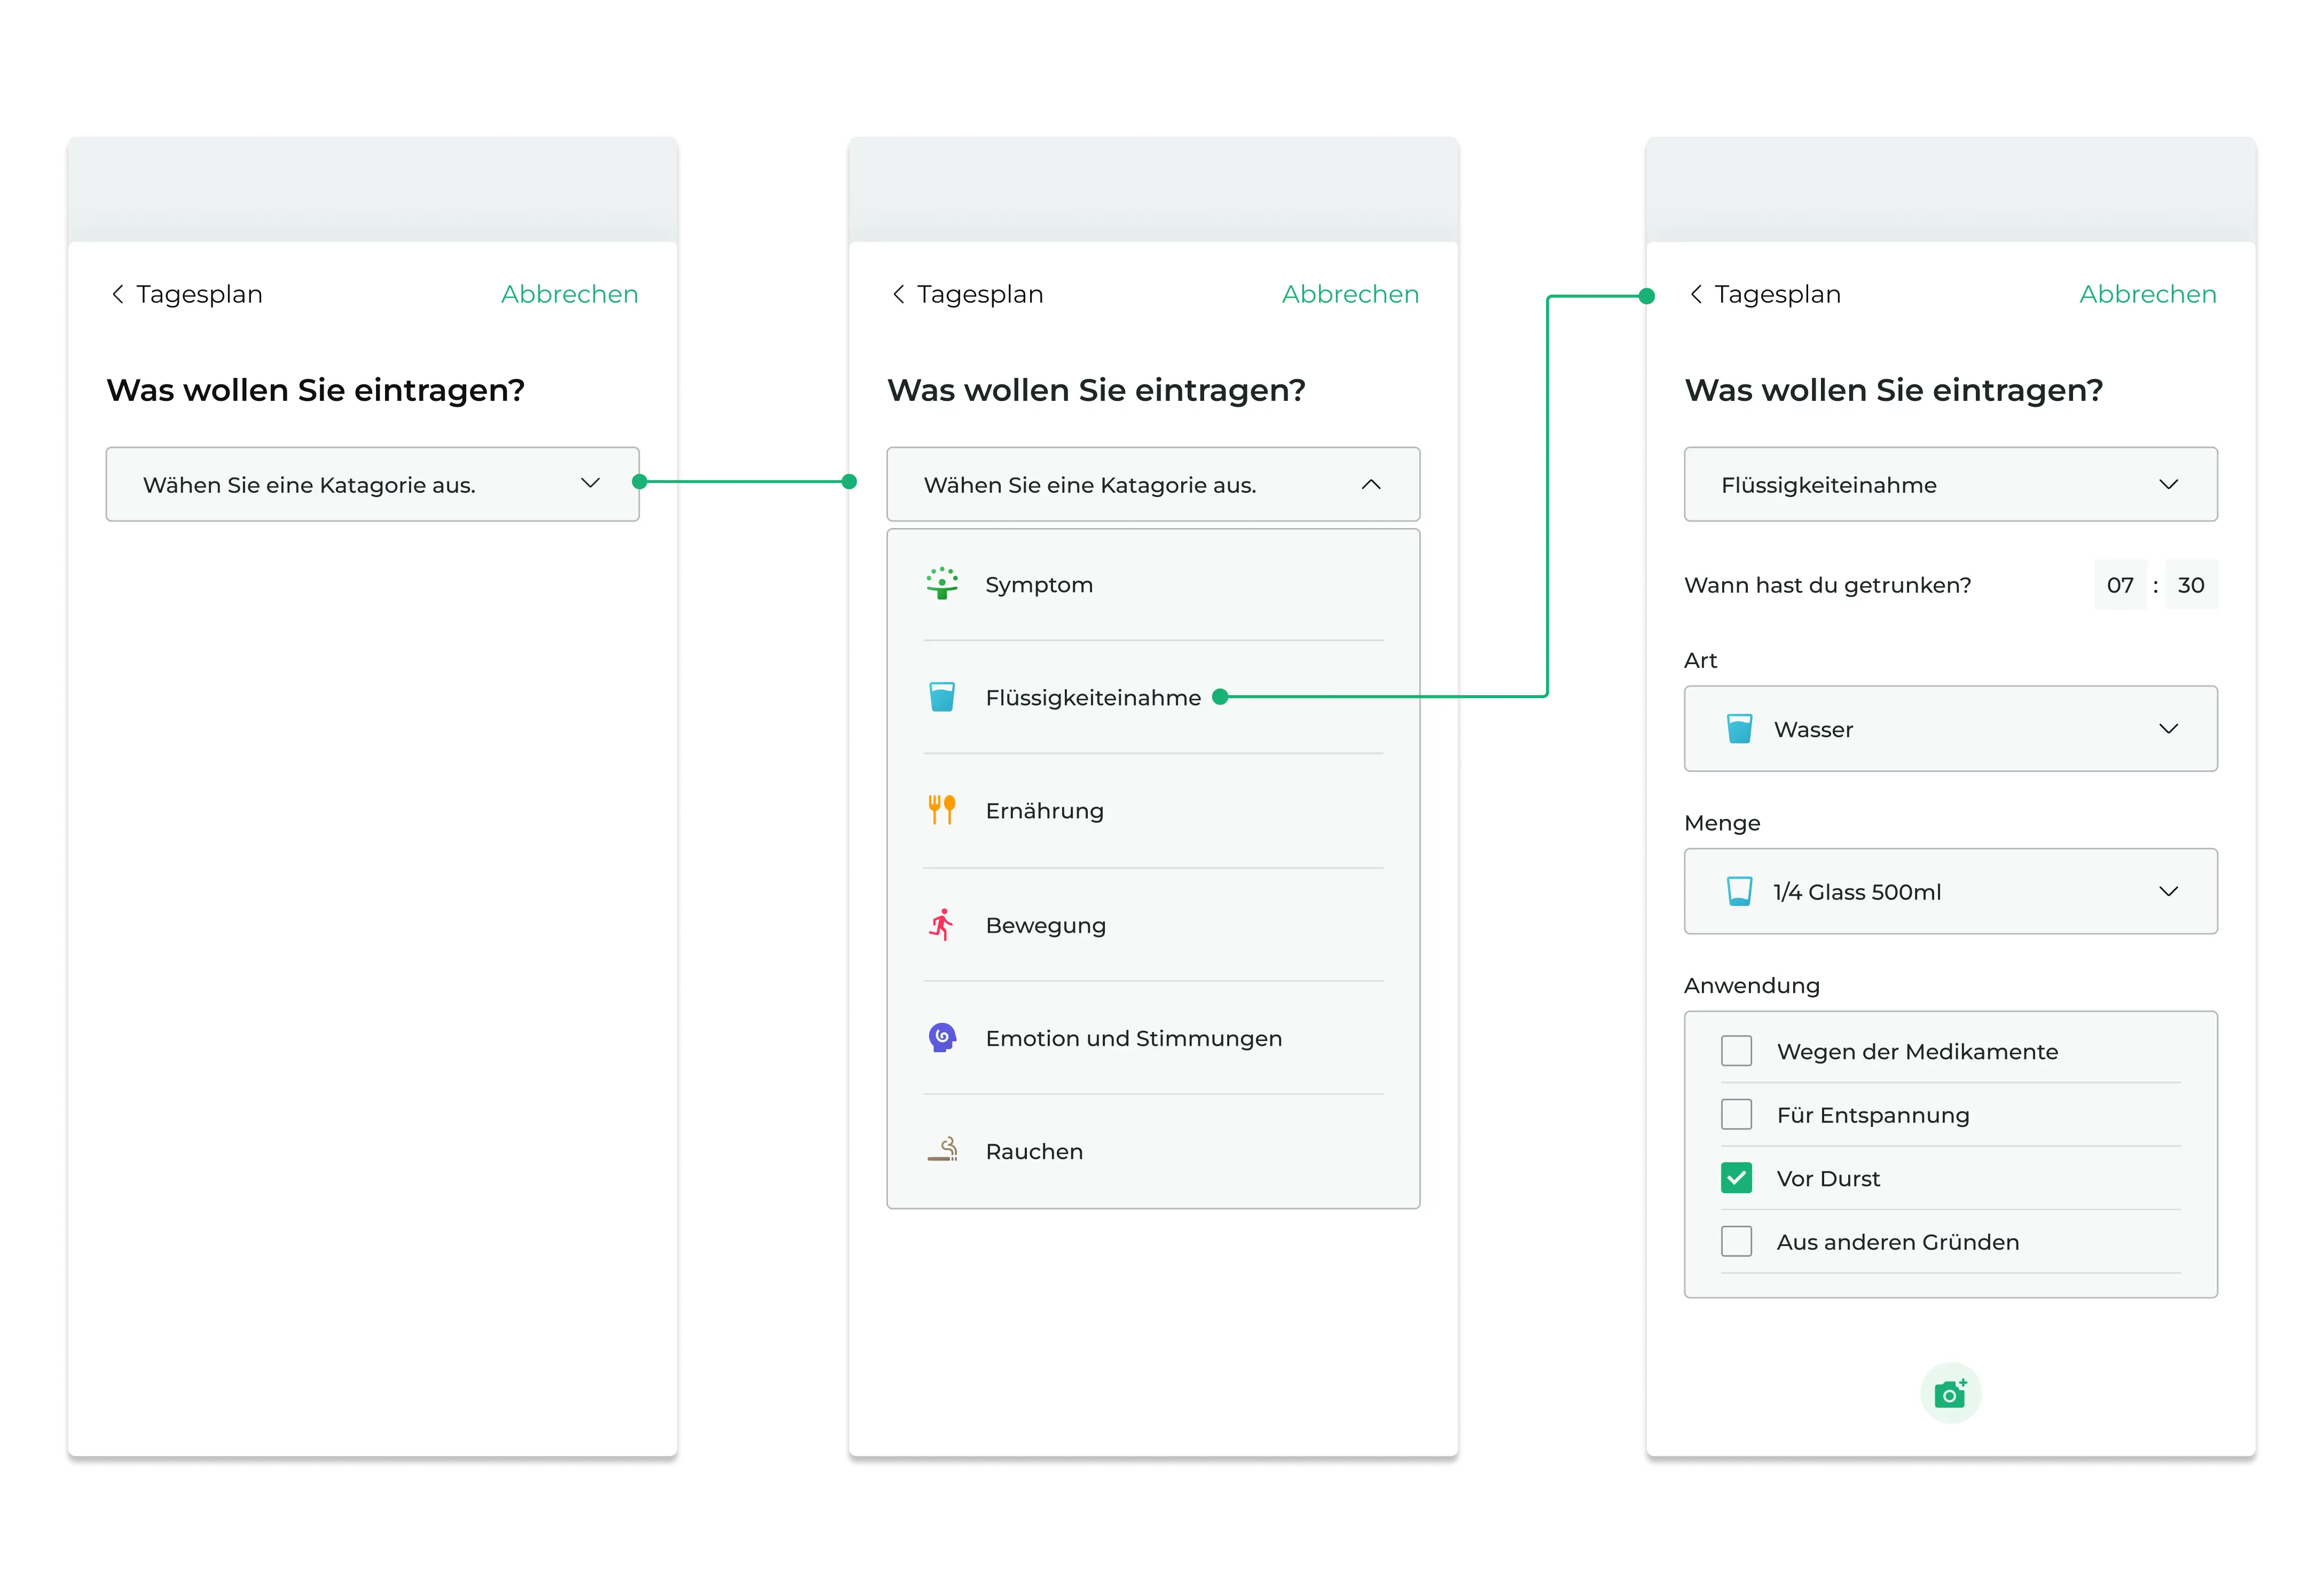
Task: Tap the green camera add-photo icon
Action: coord(1950,1392)
